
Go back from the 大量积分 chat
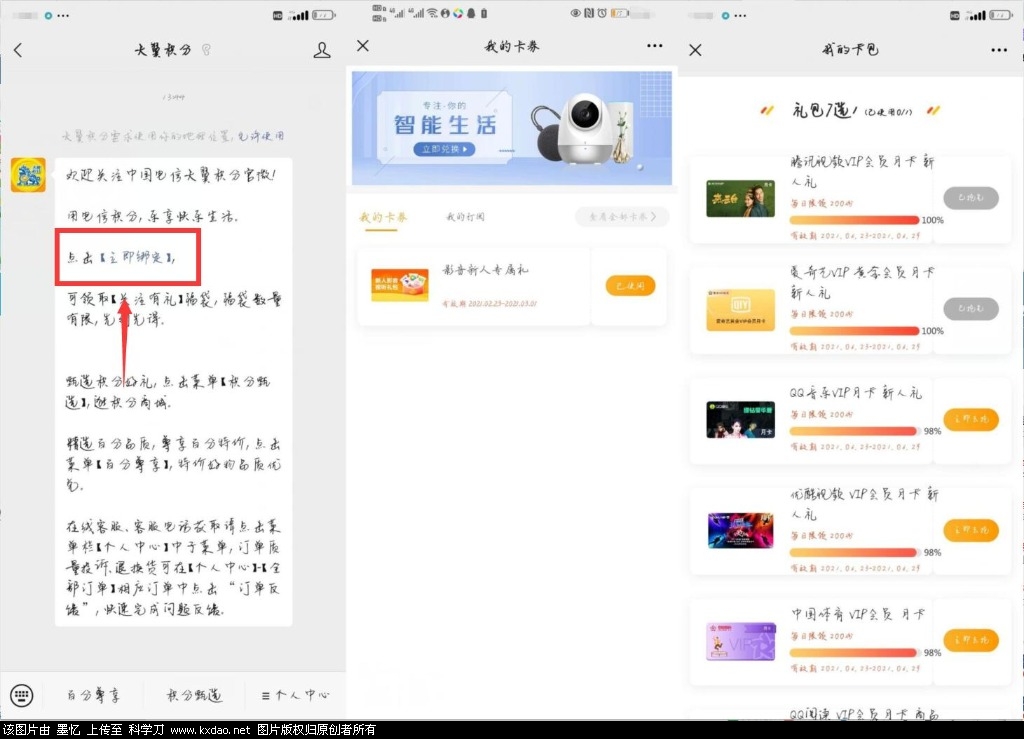point(18,50)
